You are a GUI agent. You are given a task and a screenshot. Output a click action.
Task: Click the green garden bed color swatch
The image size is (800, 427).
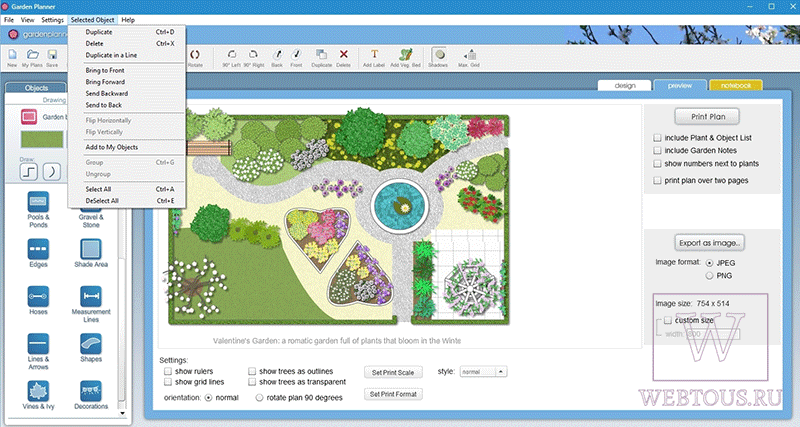coord(42,139)
